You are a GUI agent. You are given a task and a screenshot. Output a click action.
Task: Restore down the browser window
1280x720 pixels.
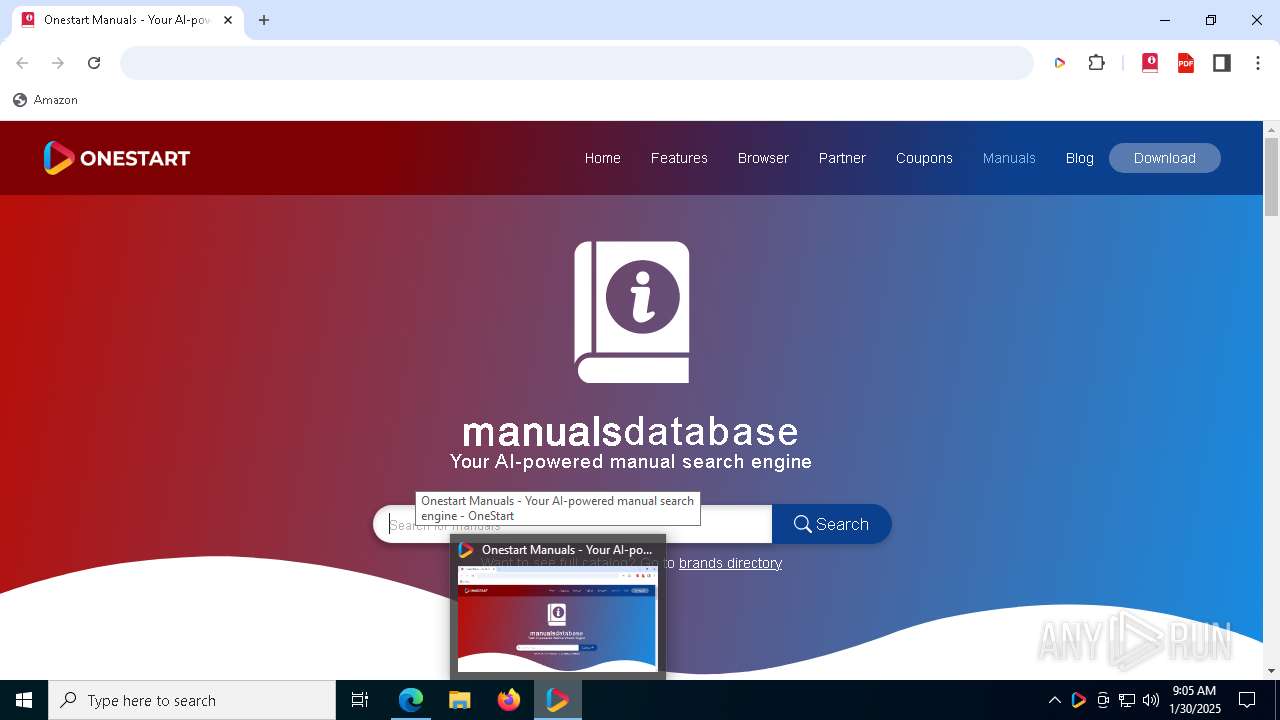coord(1211,20)
